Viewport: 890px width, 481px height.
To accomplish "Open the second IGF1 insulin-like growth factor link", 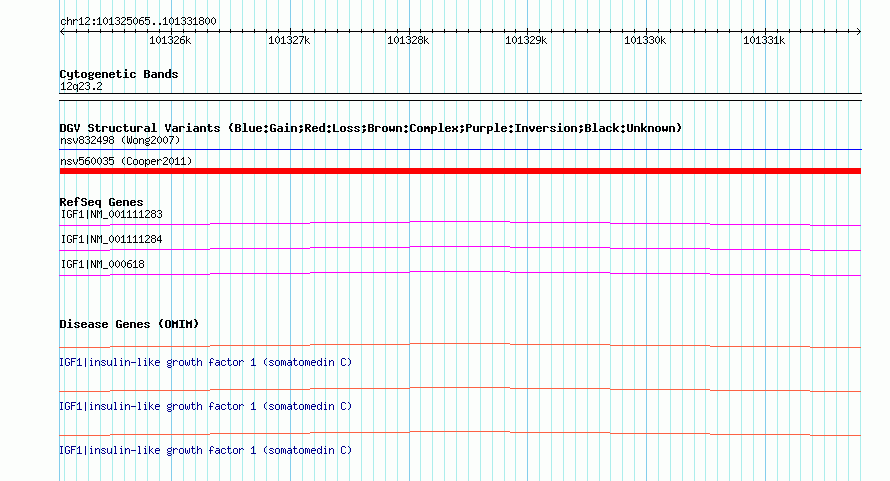I will [x=205, y=406].
